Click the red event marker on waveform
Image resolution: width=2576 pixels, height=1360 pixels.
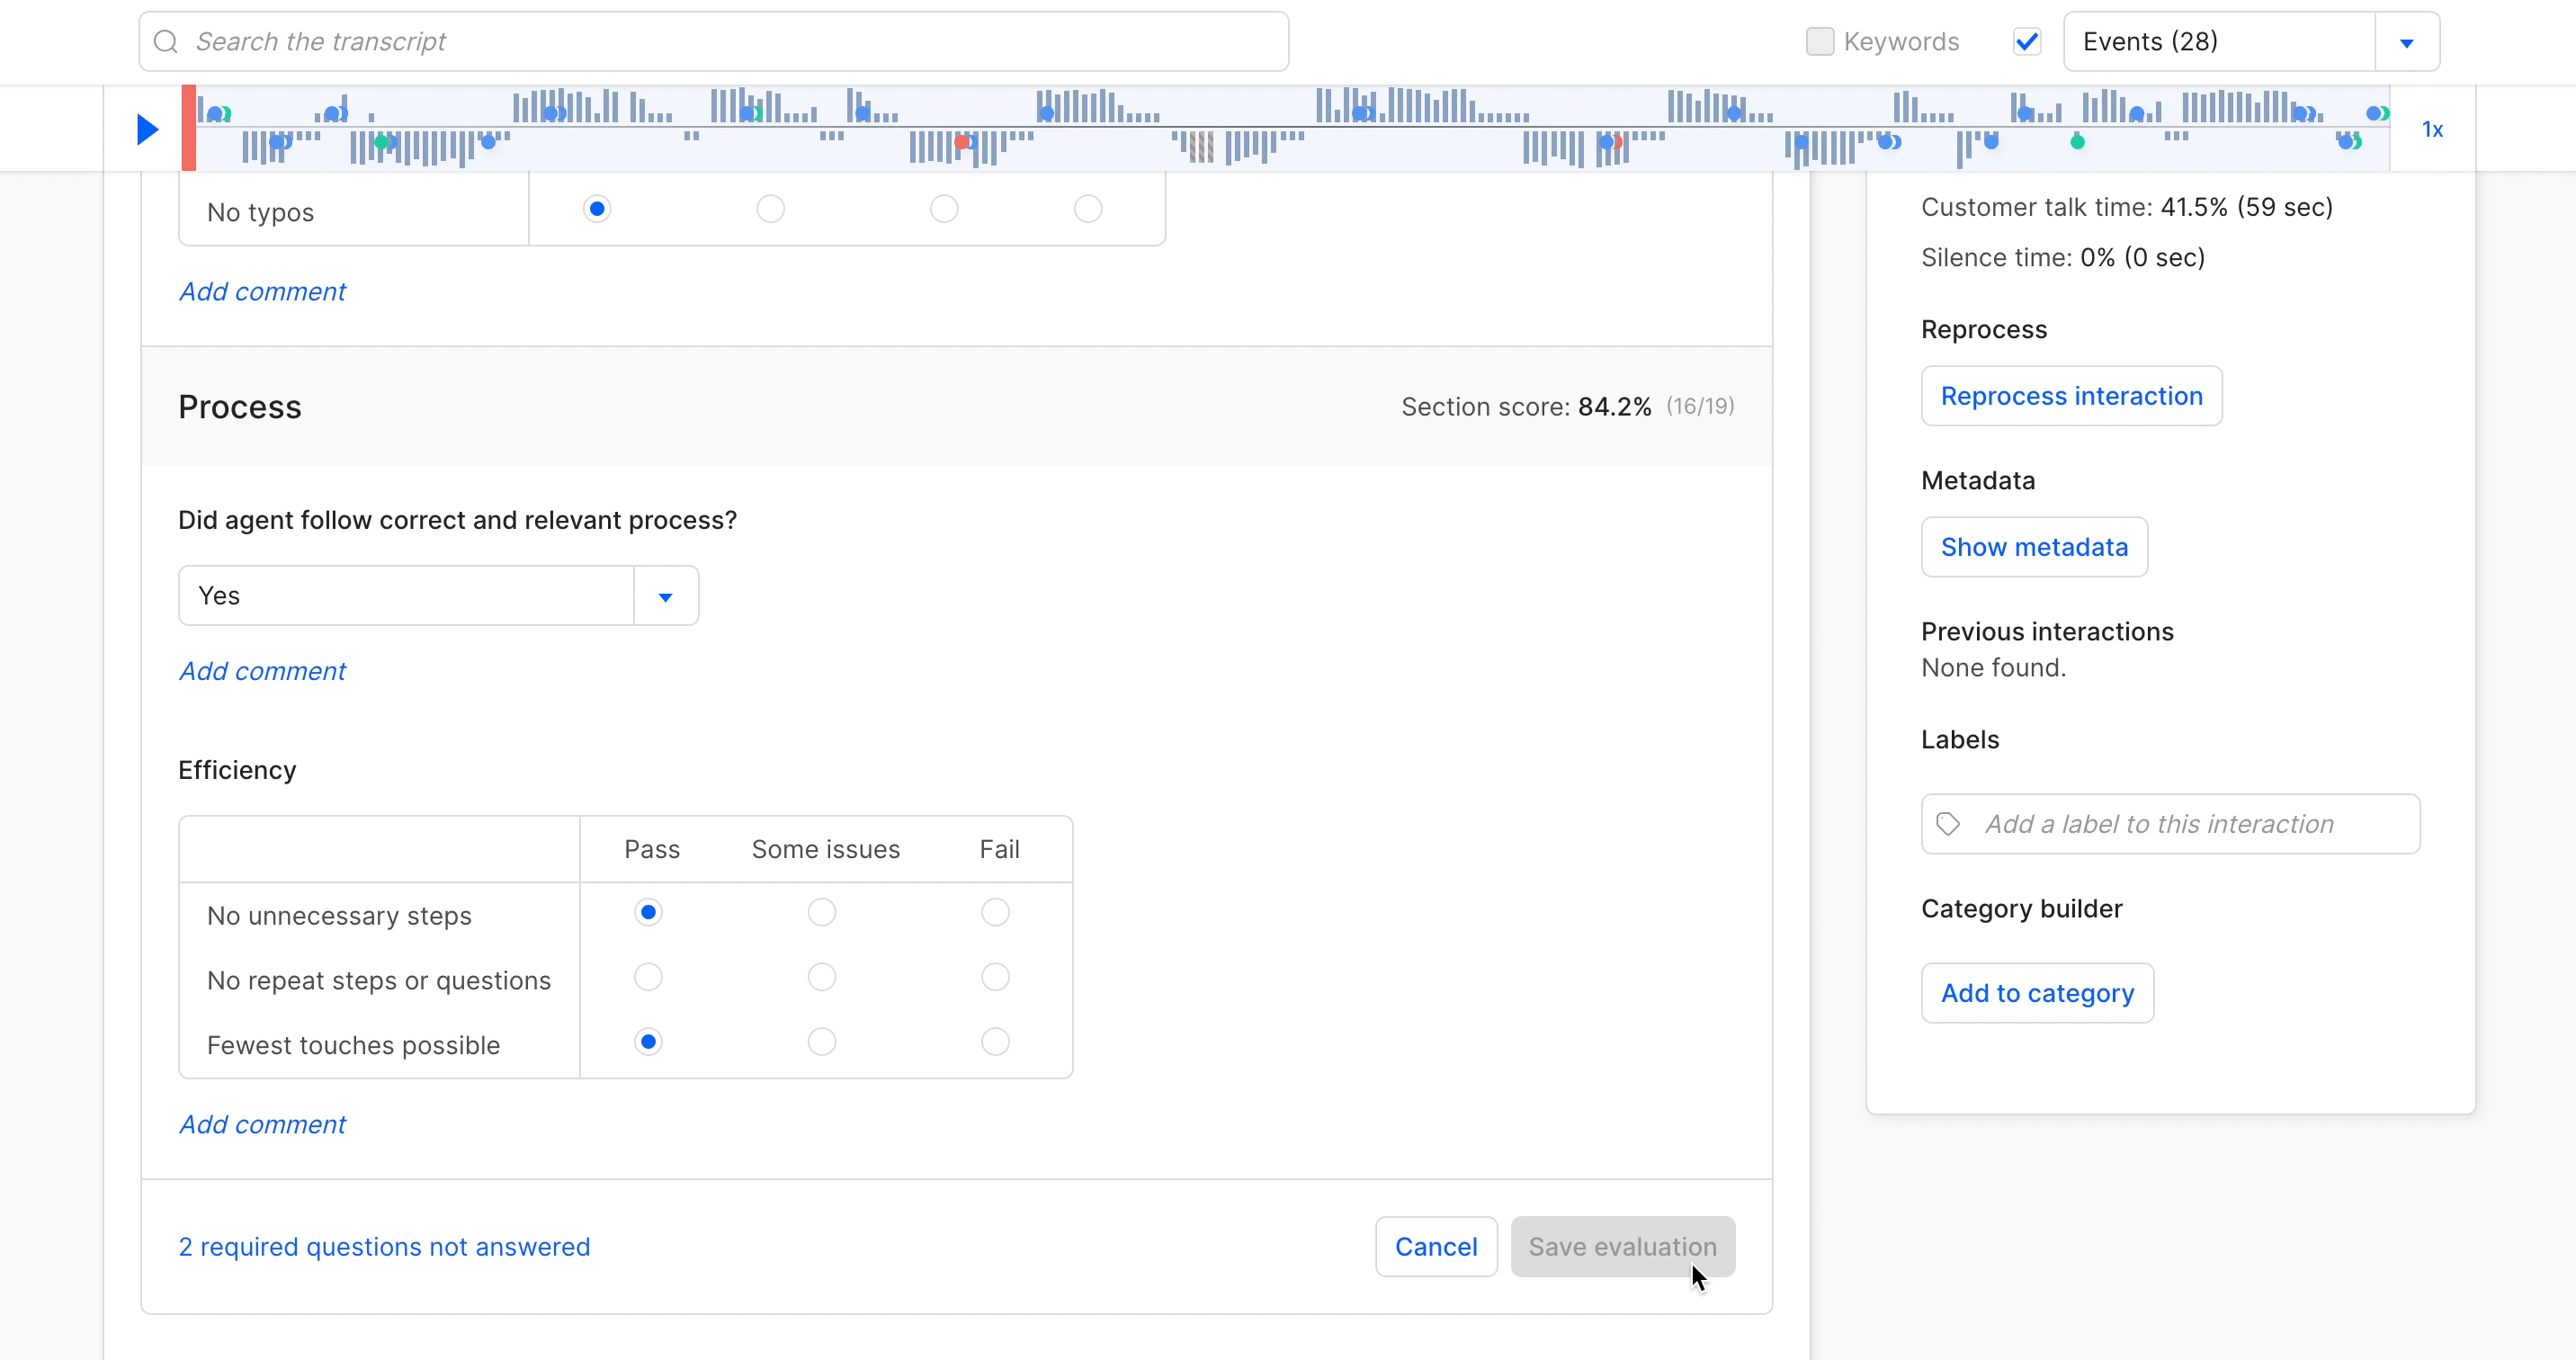(961, 142)
